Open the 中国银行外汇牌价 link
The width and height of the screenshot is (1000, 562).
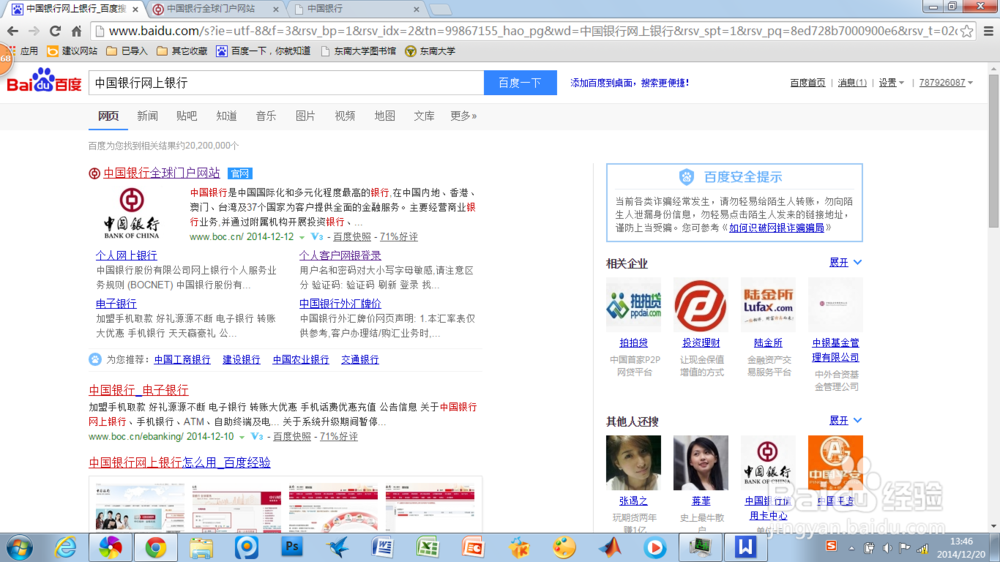pos(340,304)
